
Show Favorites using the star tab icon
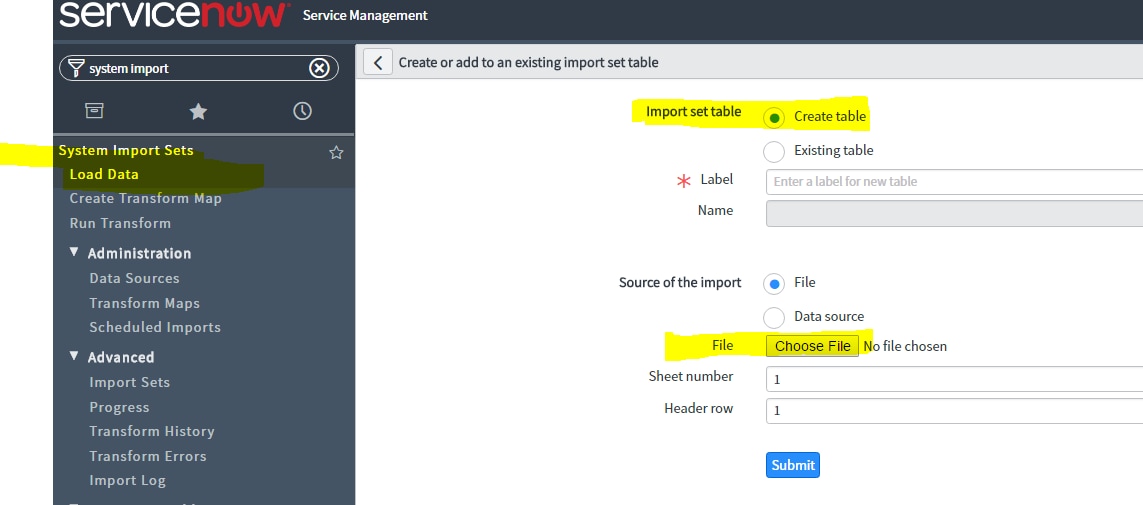point(198,111)
